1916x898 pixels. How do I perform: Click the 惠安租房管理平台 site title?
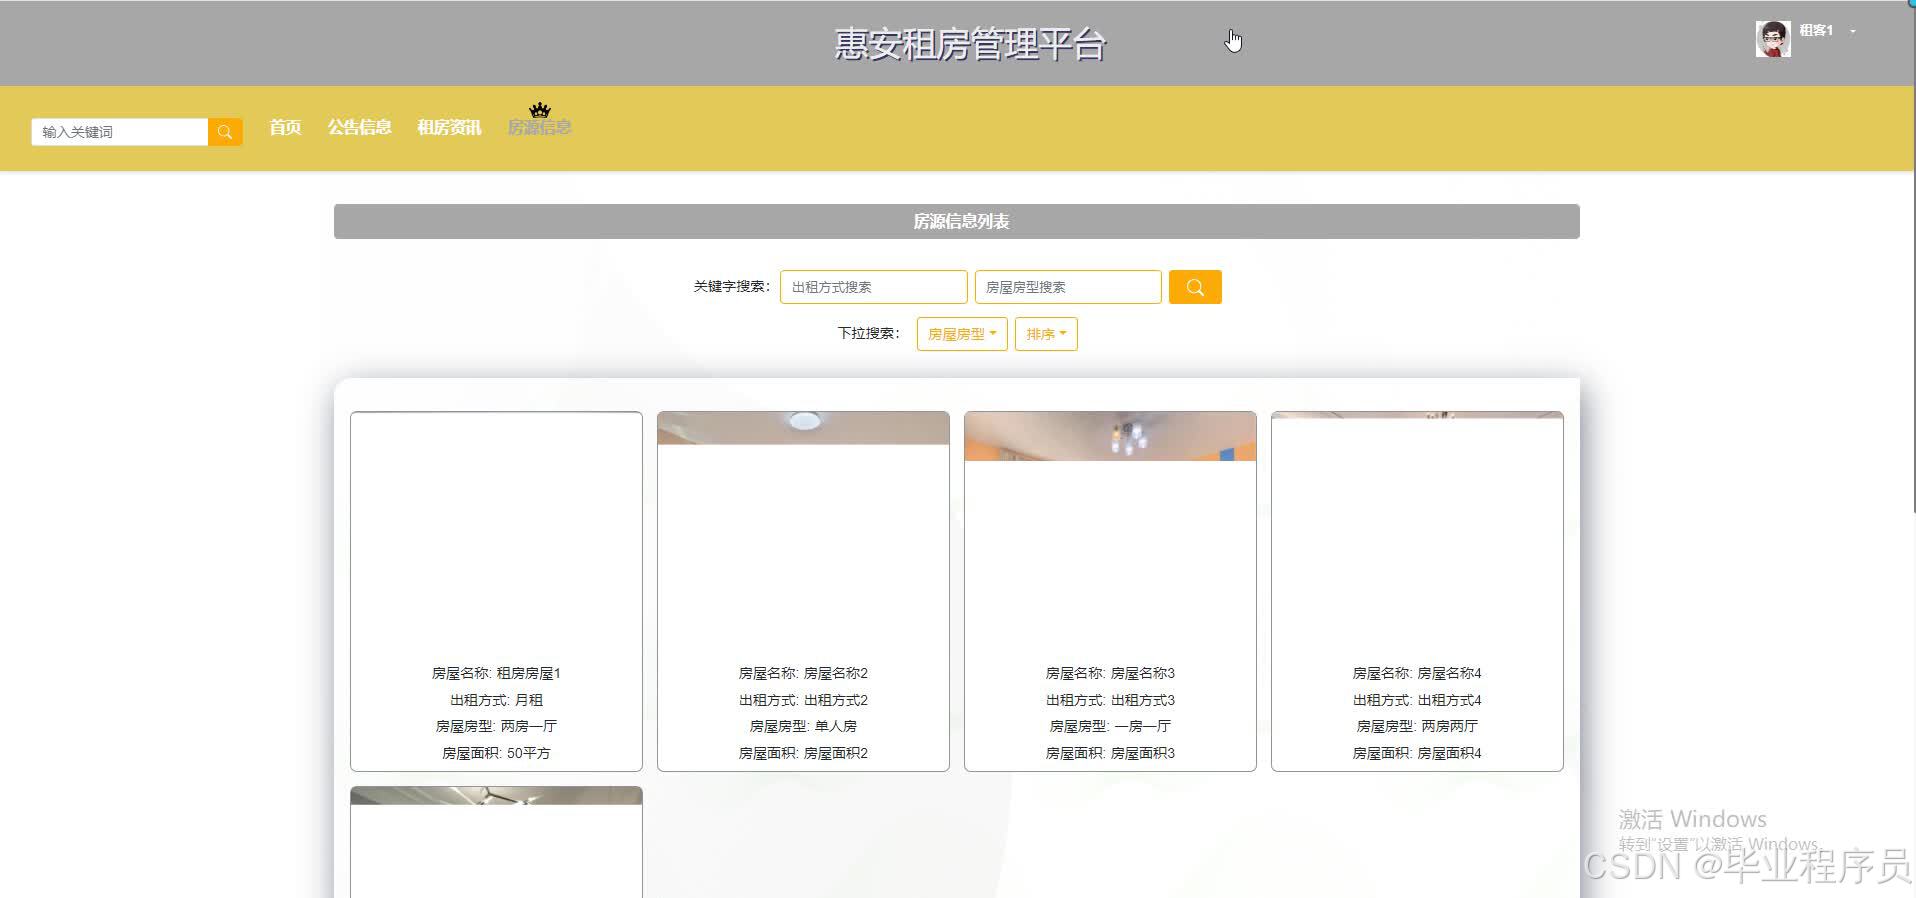970,44
